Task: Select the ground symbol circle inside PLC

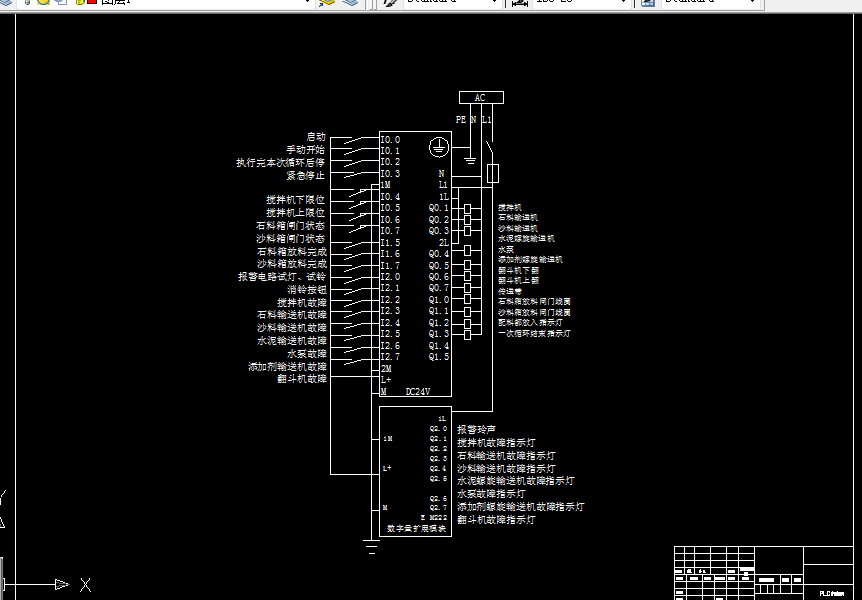Action: click(439, 147)
